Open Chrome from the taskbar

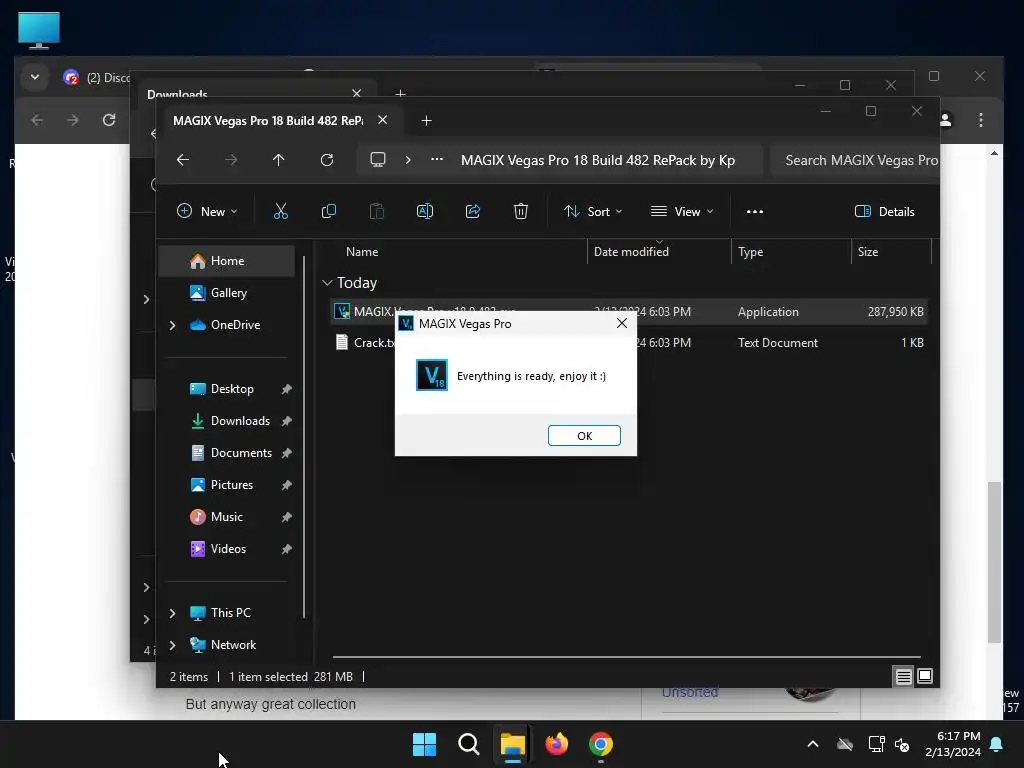coord(601,744)
